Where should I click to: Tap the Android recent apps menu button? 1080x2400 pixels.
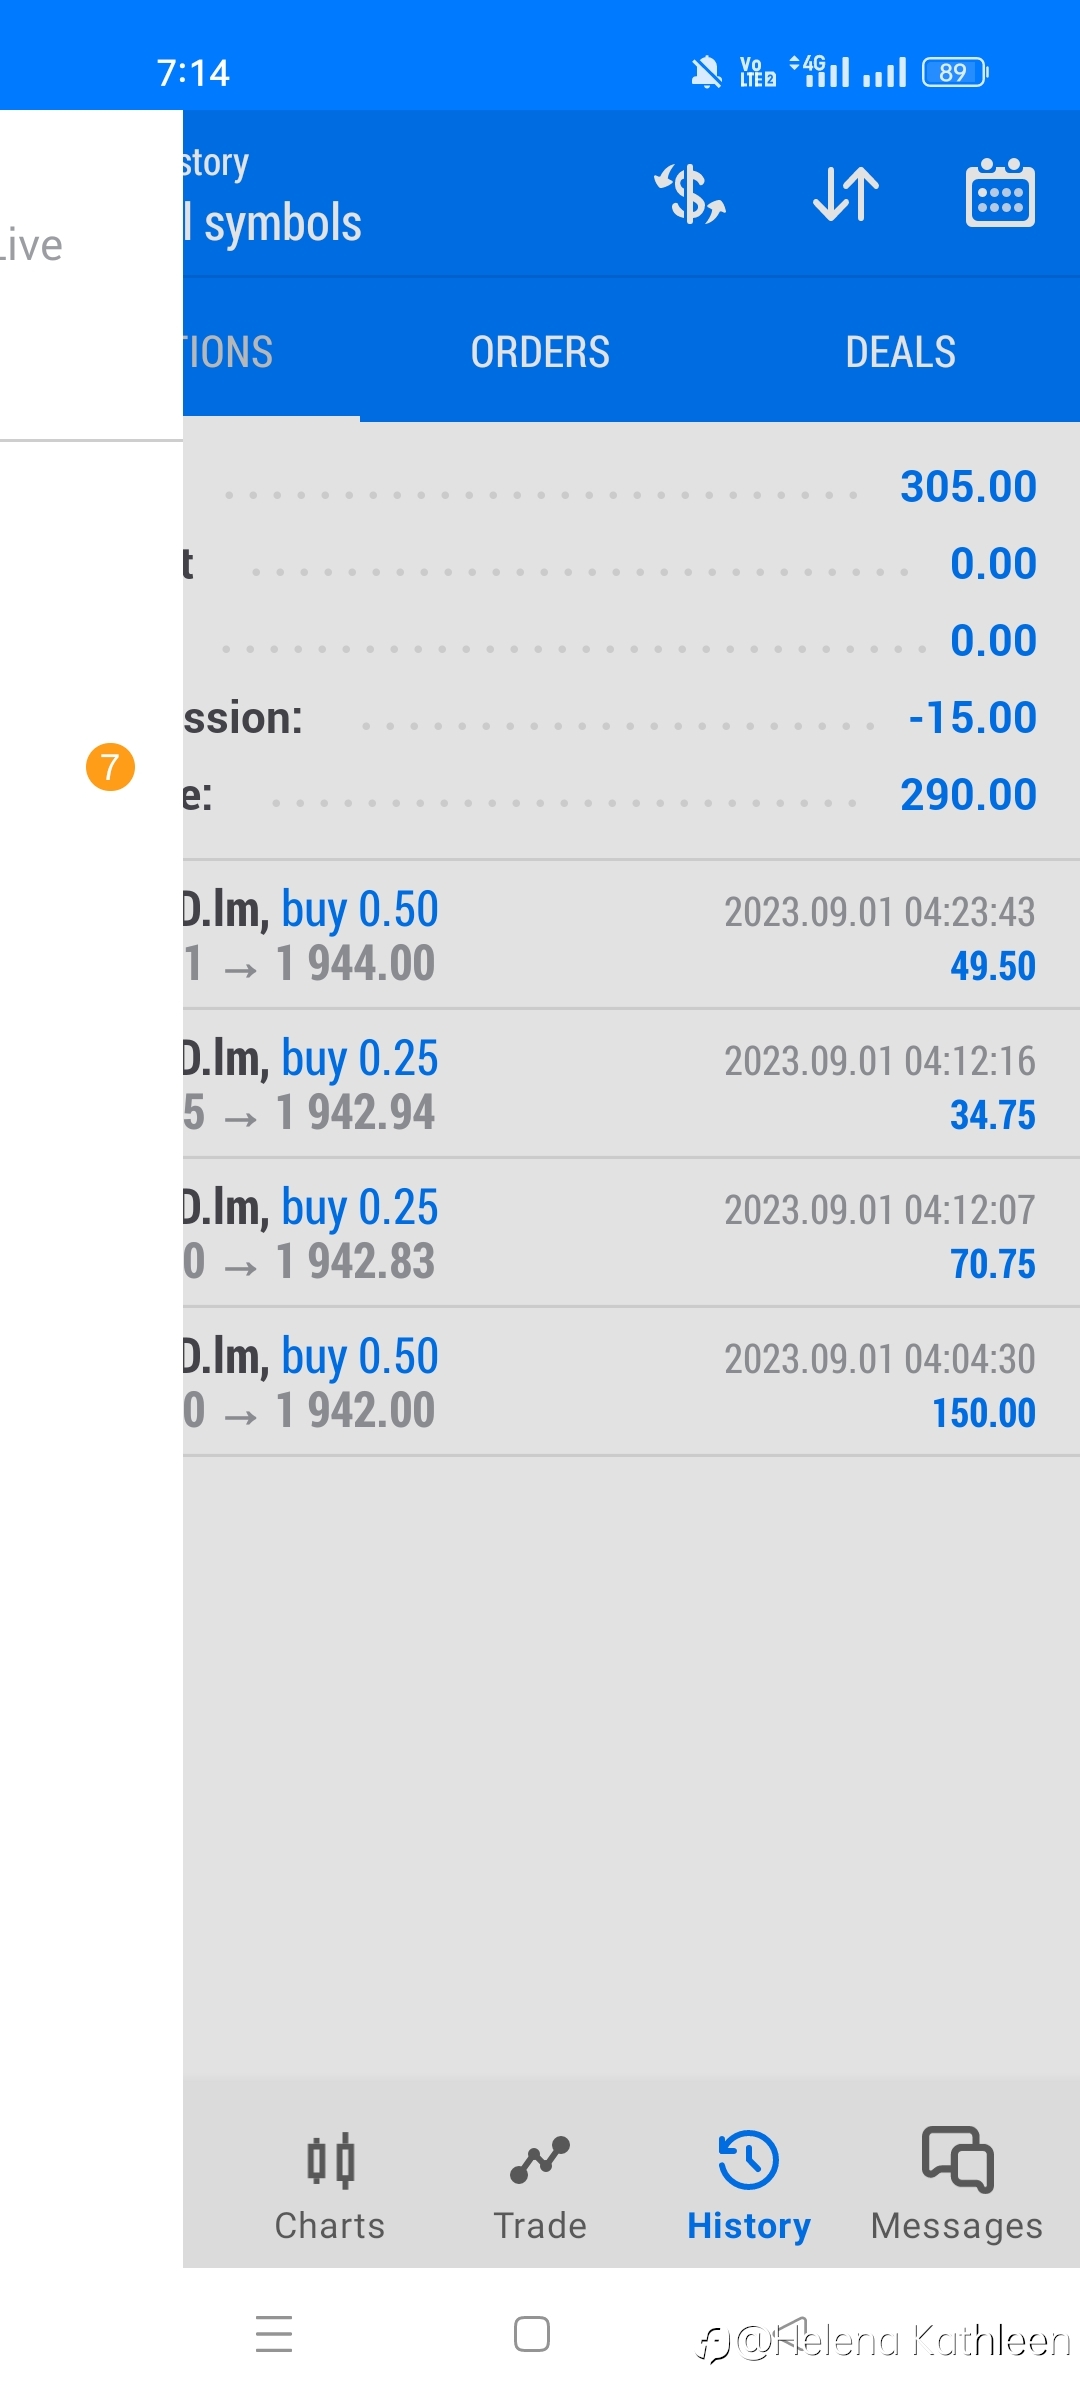coord(274,2334)
